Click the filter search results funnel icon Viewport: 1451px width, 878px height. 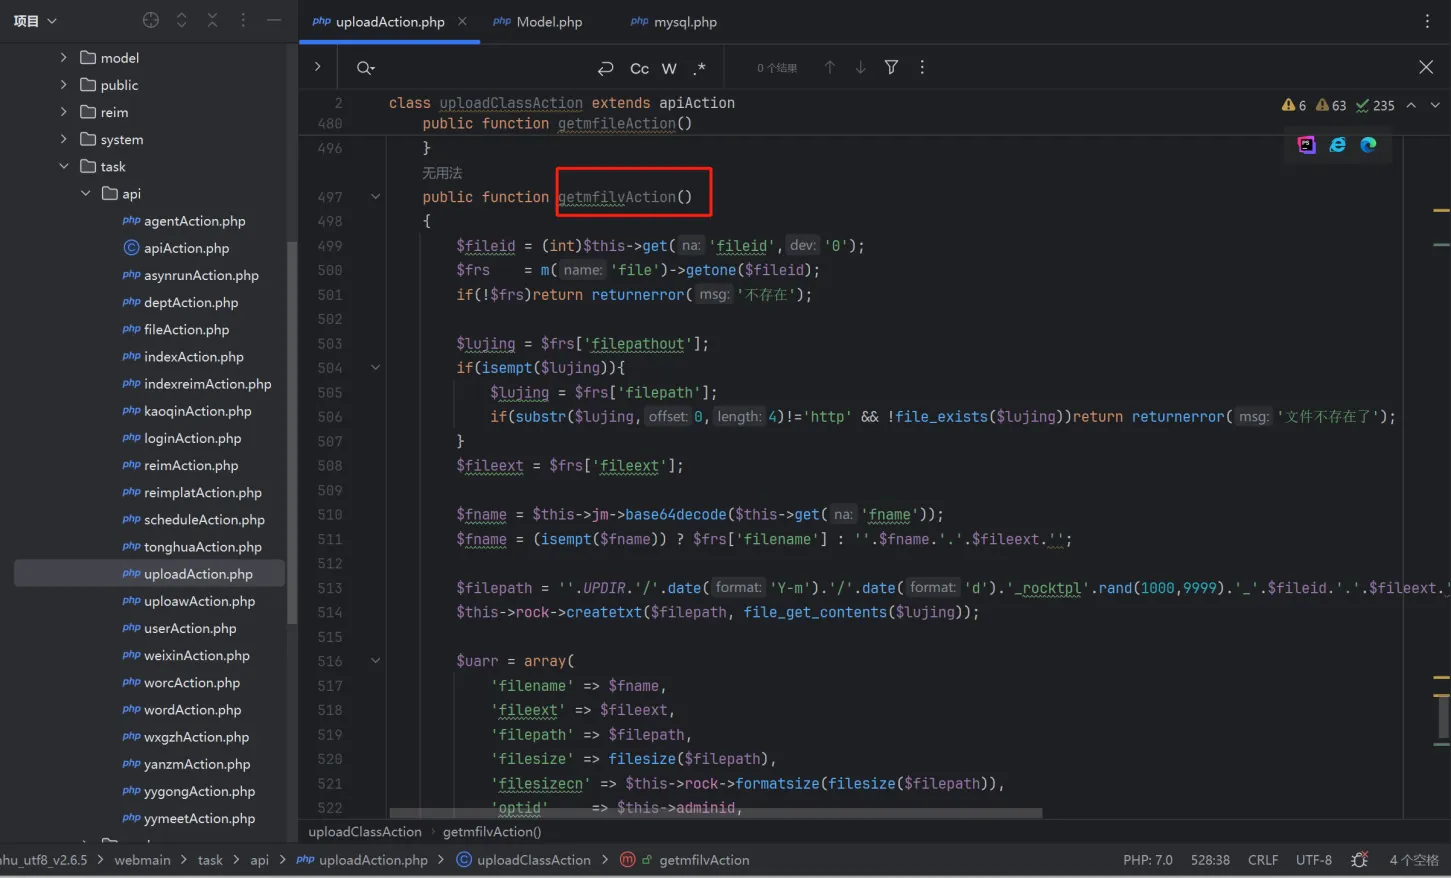(x=891, y=67)
